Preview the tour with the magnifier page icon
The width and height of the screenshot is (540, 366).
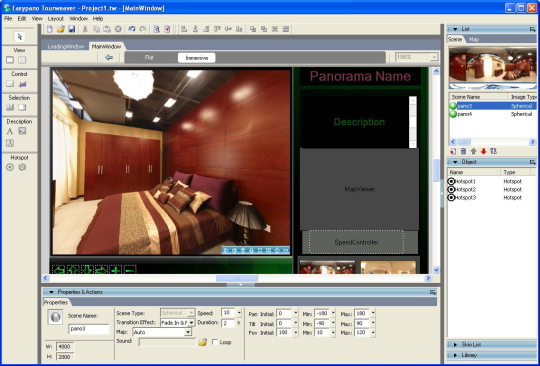point(156,29)
